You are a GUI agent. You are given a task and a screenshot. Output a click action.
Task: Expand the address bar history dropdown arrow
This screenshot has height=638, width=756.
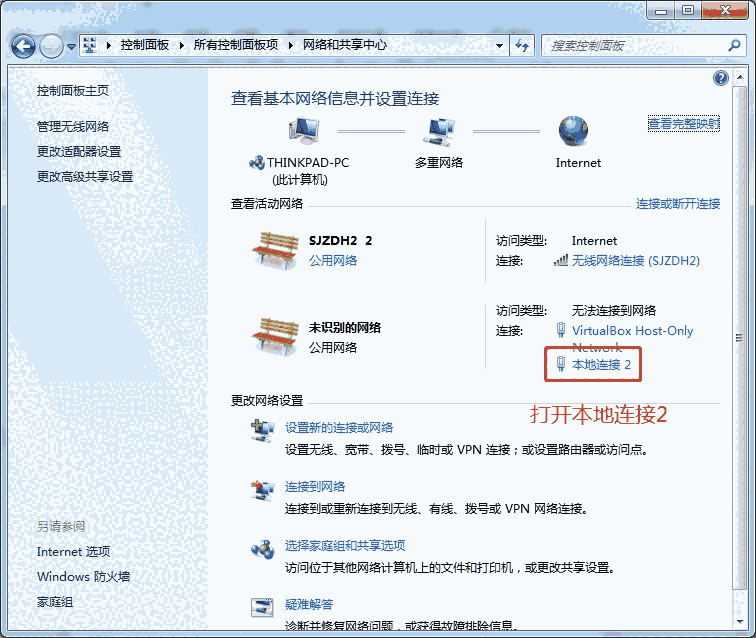point(500,45)
